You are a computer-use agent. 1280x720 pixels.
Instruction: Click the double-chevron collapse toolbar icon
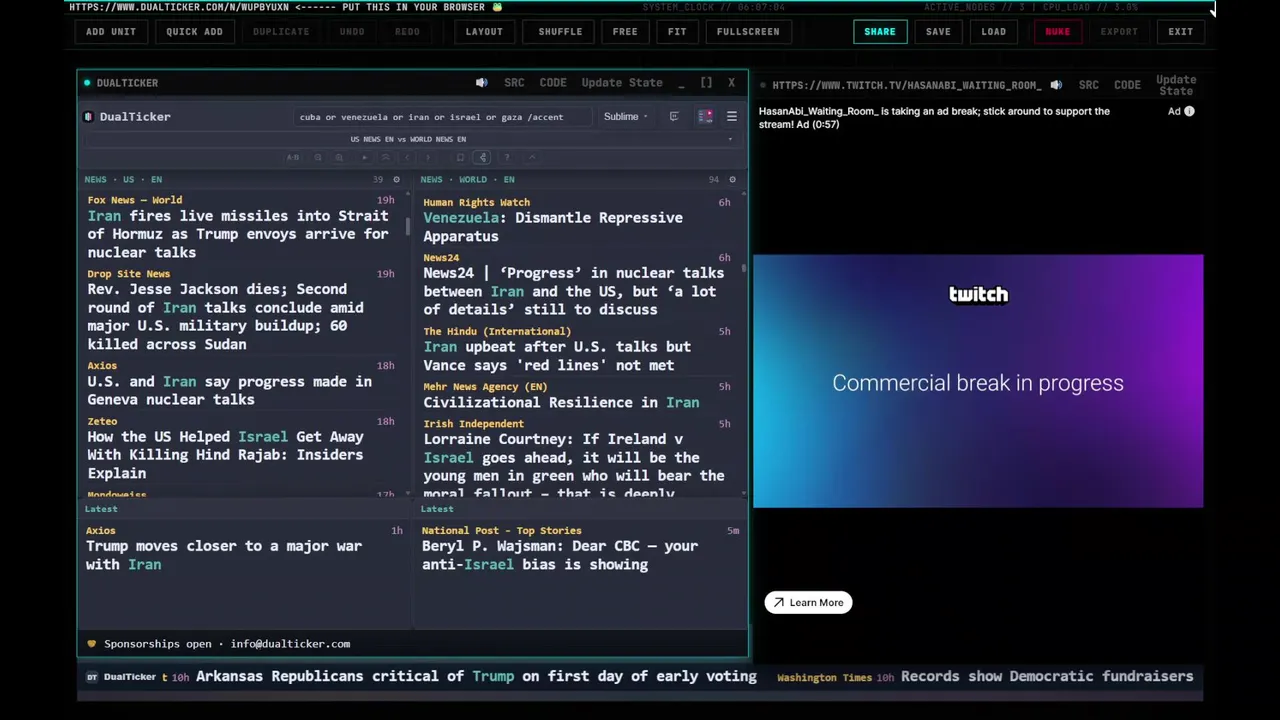pos(386,157)
